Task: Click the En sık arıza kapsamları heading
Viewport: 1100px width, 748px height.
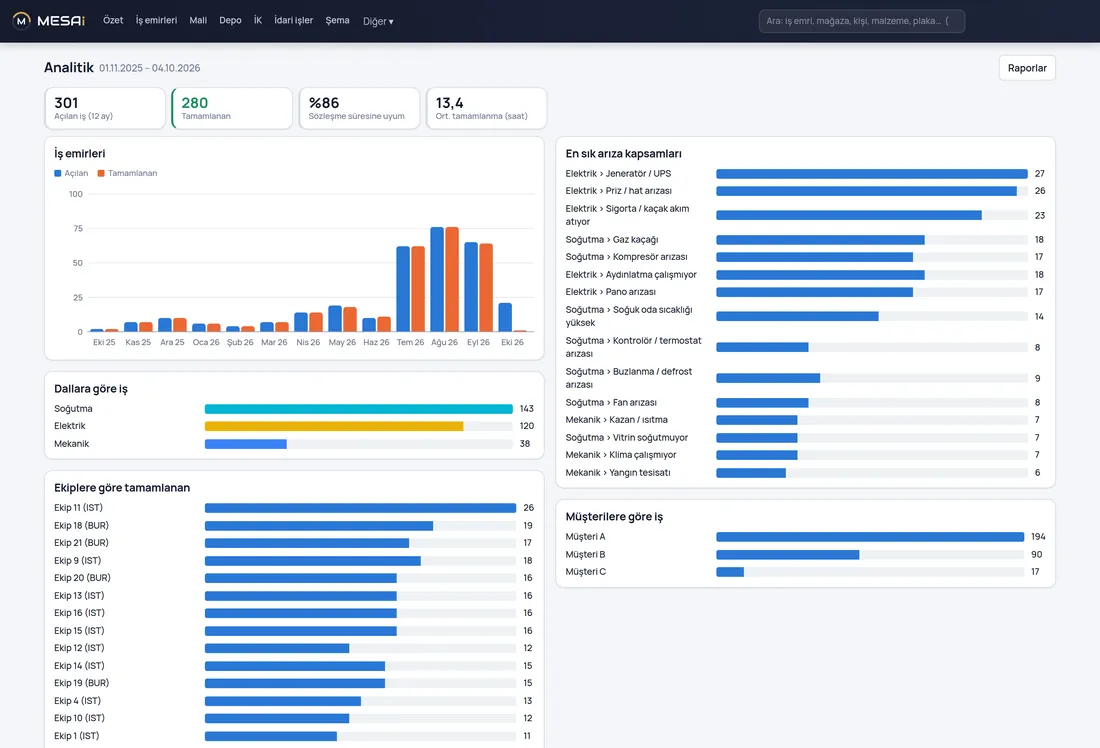Action: coord(624,154)
